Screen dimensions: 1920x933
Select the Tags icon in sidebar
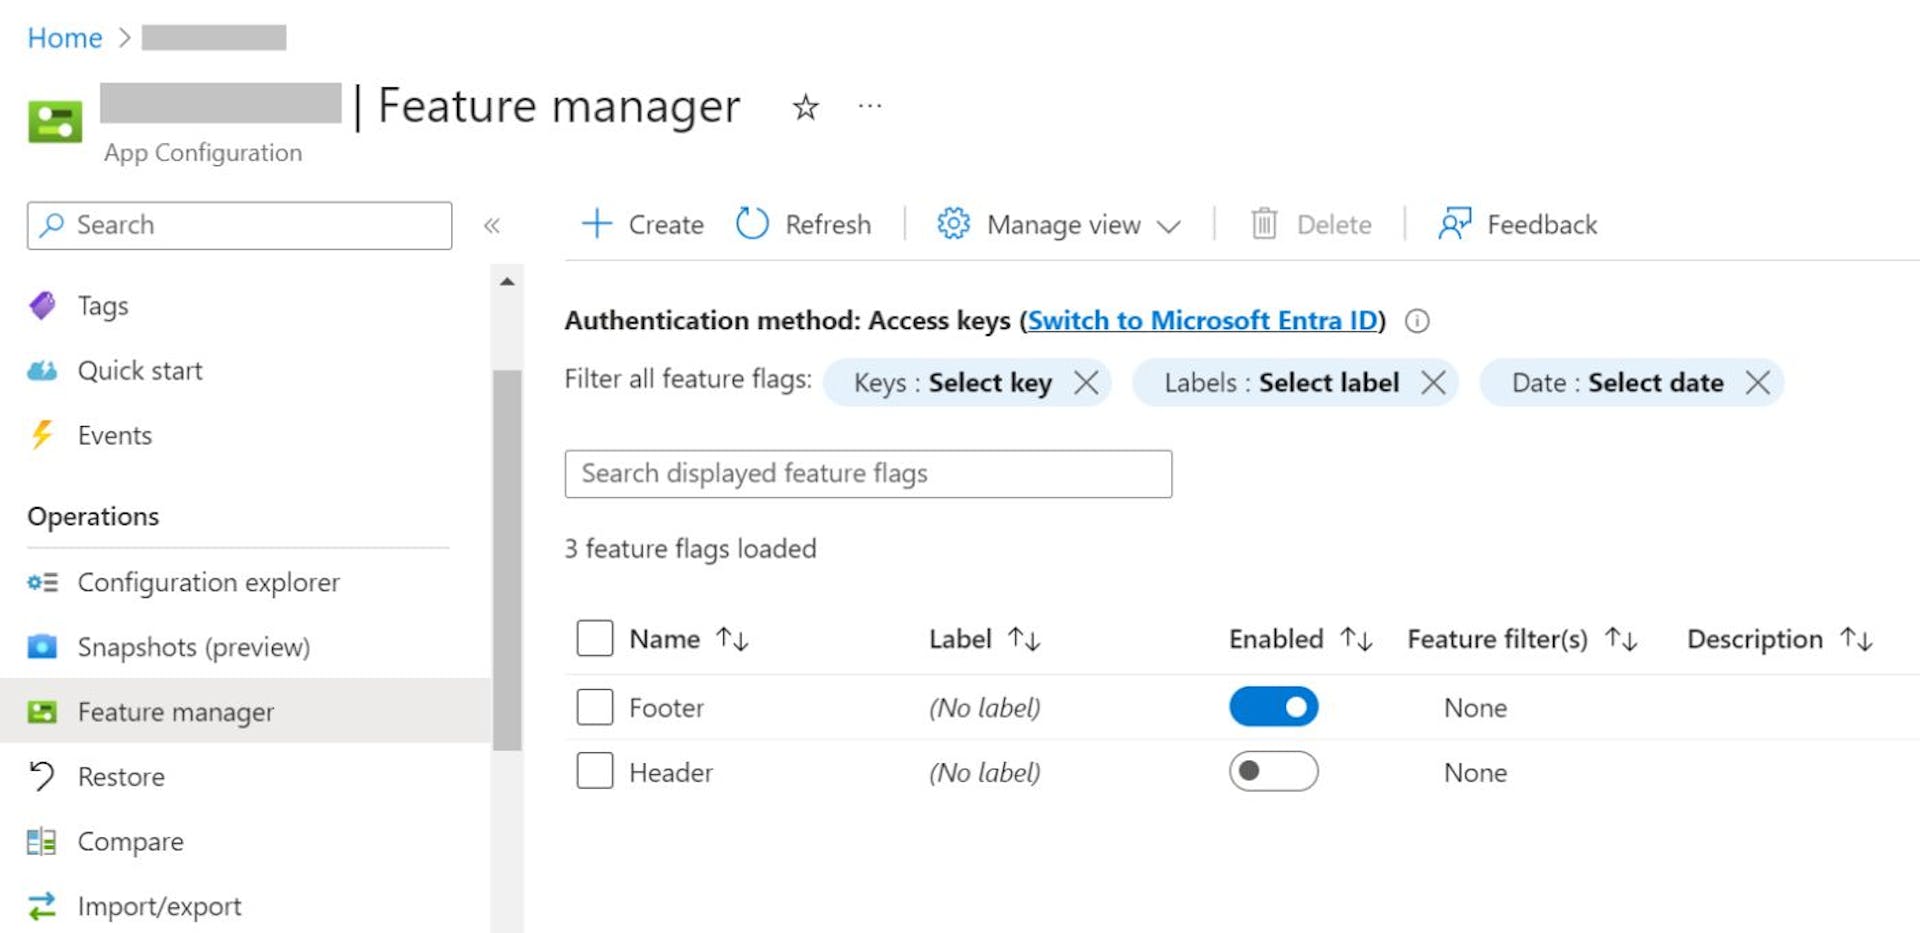(x=42, y=305)
